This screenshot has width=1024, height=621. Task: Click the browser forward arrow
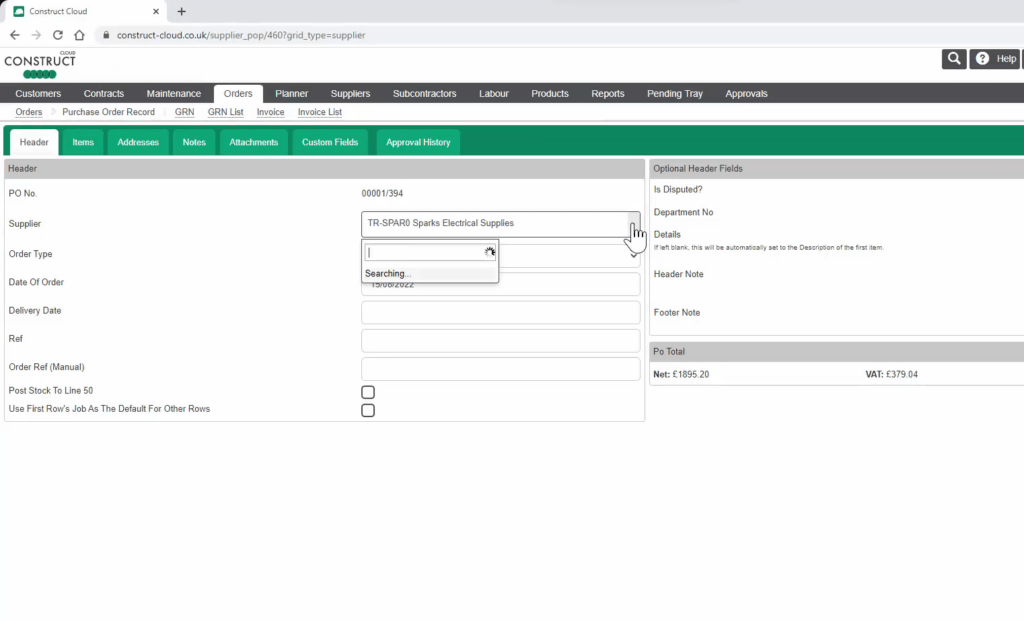(36, 35)
